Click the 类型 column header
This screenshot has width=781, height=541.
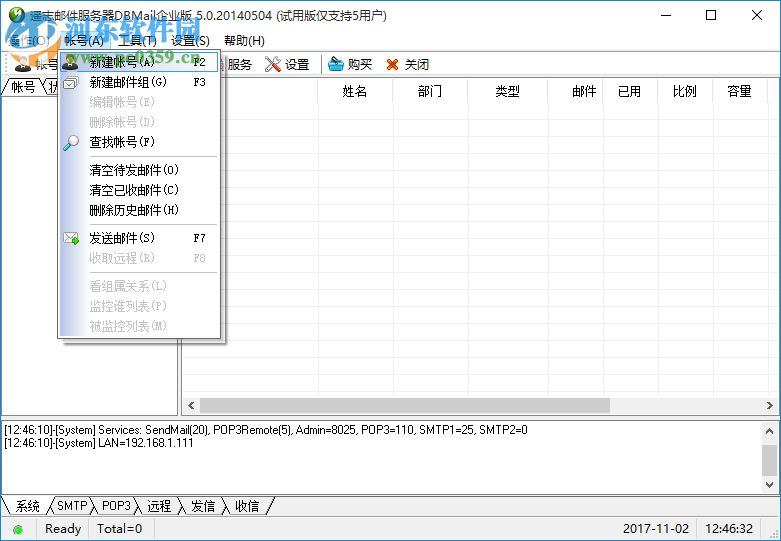(x=508, y=91)
